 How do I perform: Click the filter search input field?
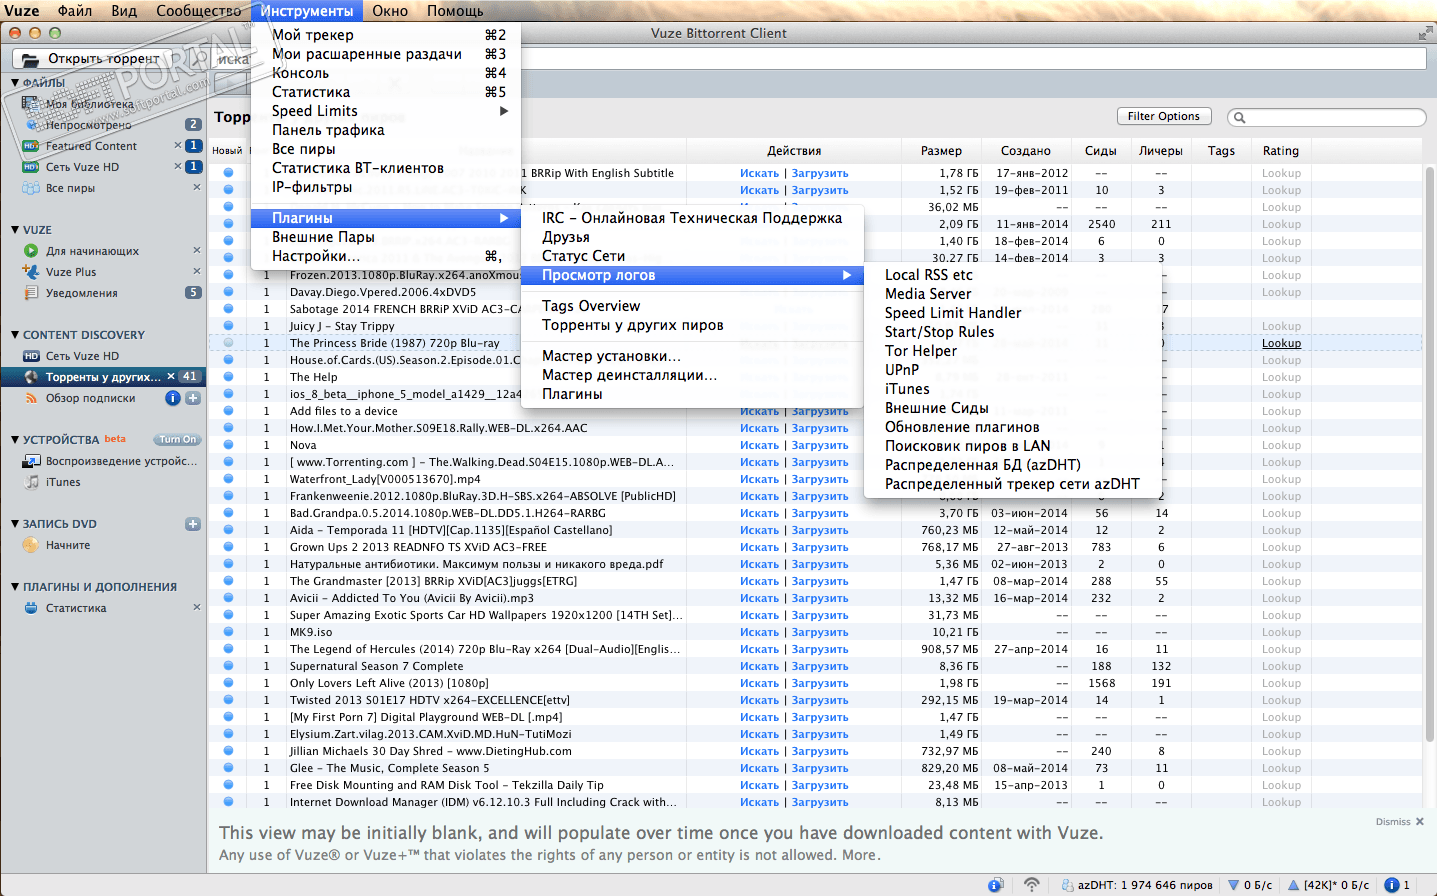click(1327, 117)
